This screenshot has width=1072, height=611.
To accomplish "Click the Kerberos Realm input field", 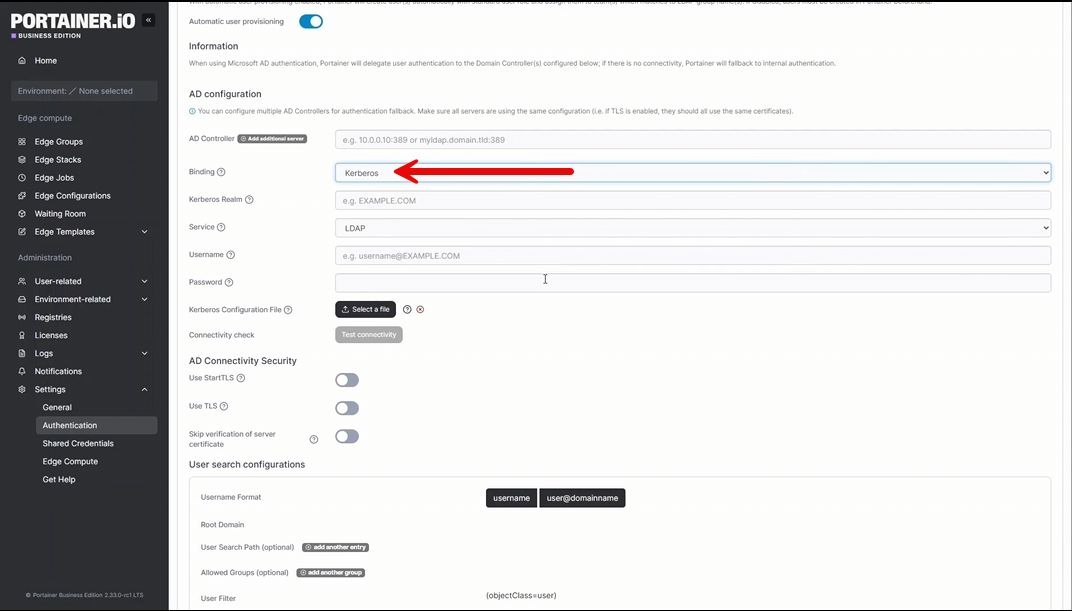I will coord(693,200).
